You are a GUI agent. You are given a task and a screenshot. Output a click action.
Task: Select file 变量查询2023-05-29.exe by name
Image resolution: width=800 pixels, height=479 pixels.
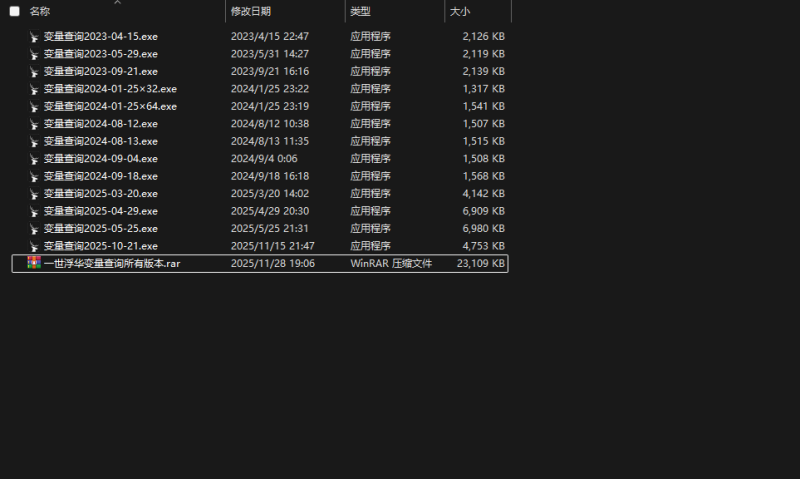[x=100, y=54]
